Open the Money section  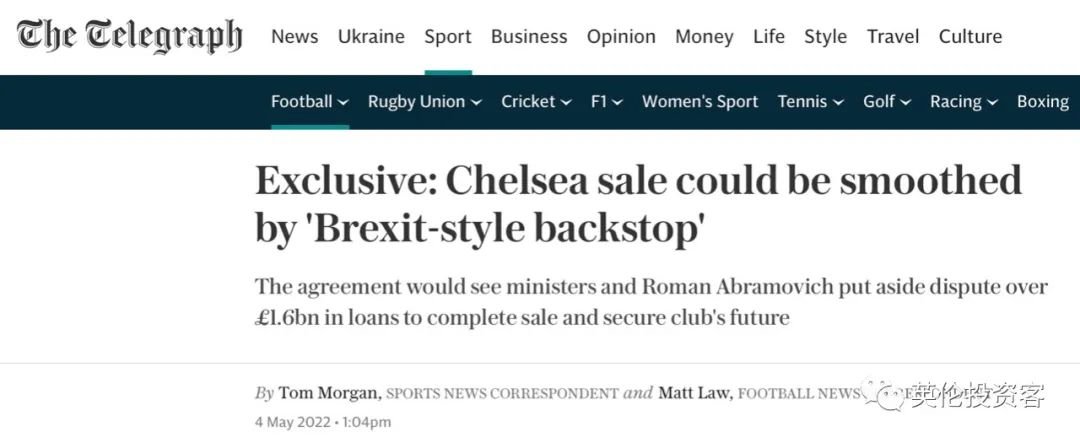(704, 37)
